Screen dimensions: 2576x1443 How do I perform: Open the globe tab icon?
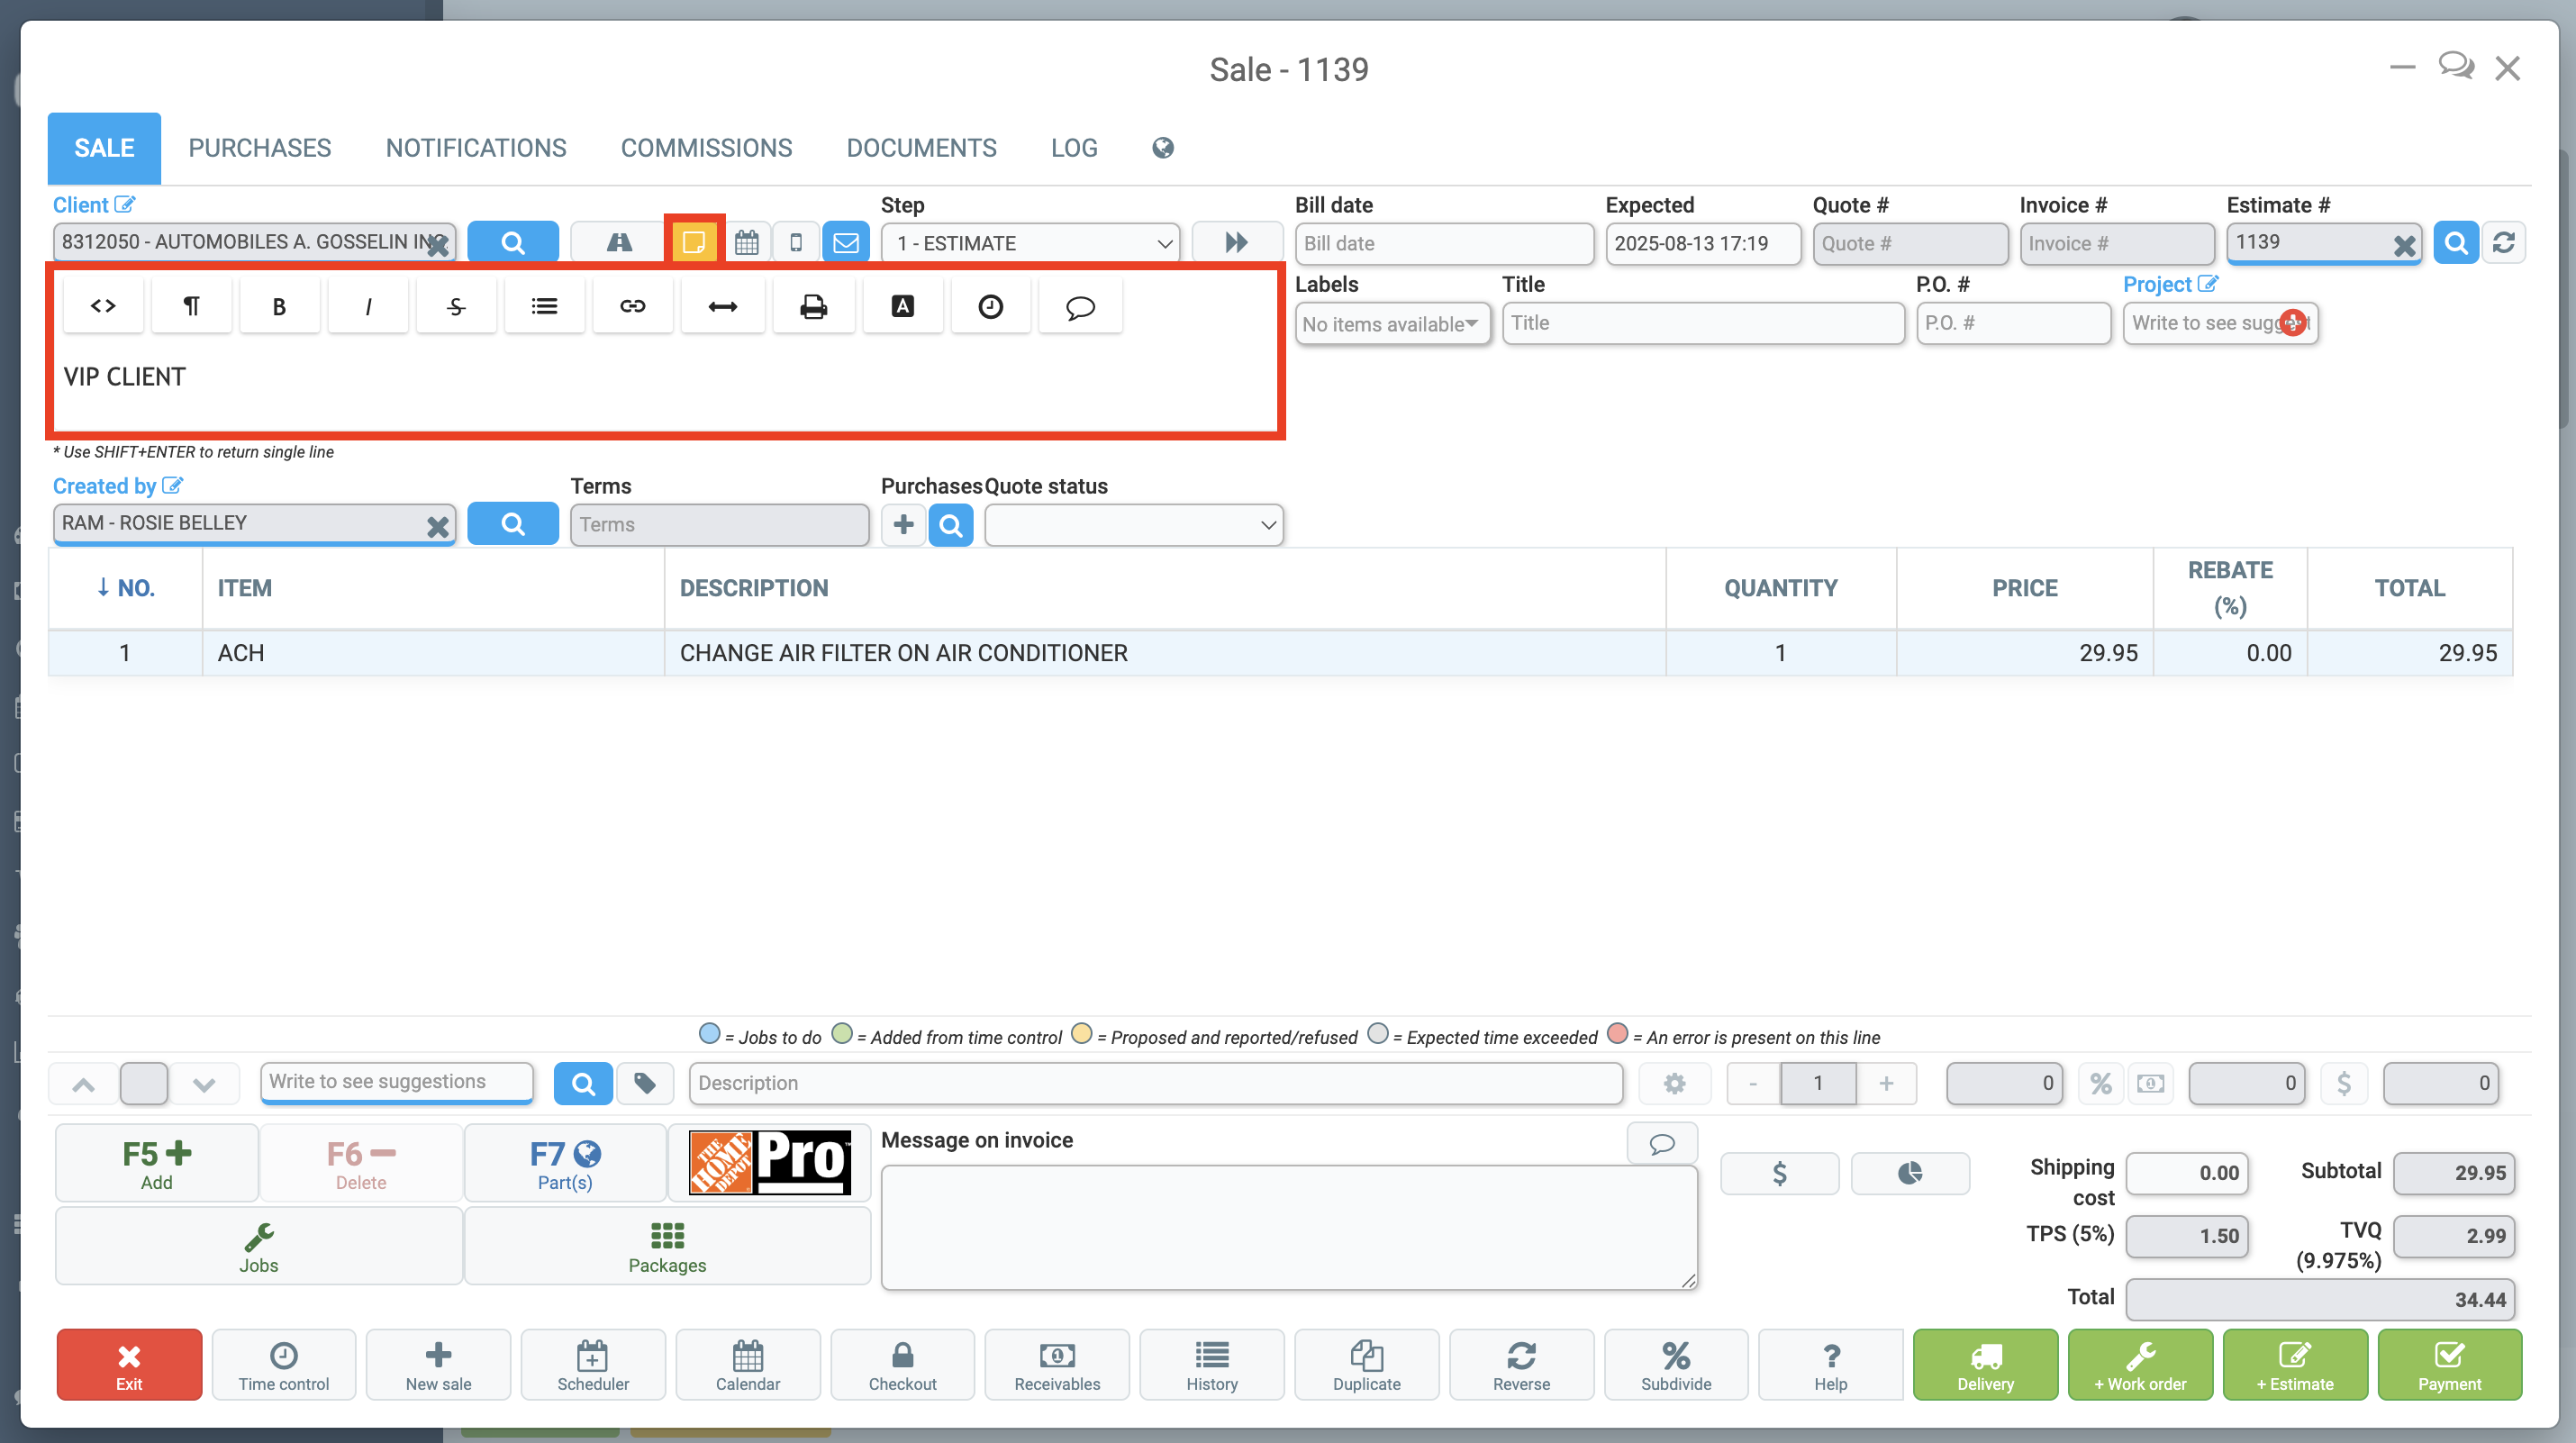(1162, 148)
